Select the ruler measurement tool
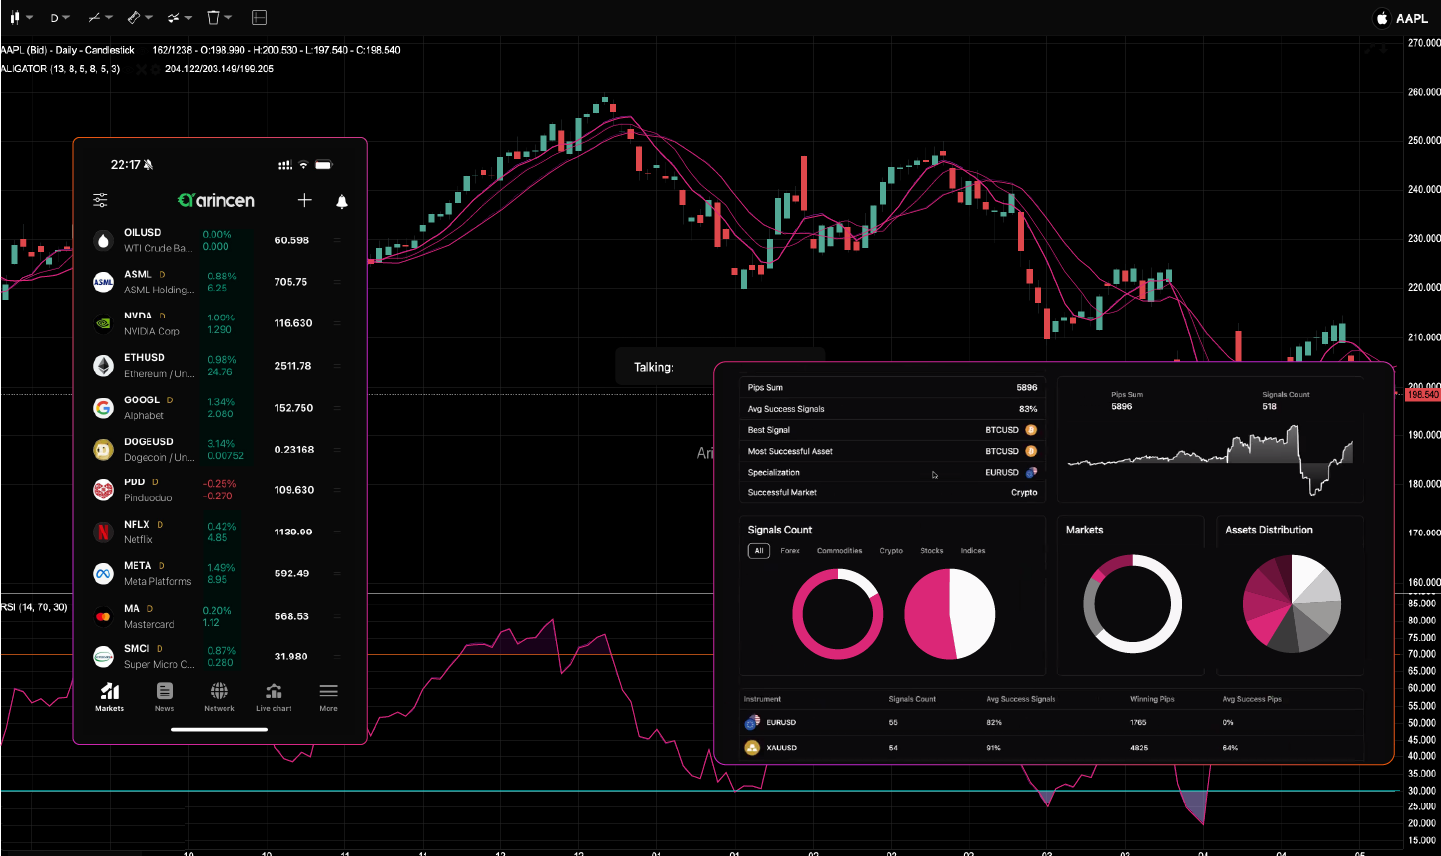The image size is (1441, 856). click(135, 18)
